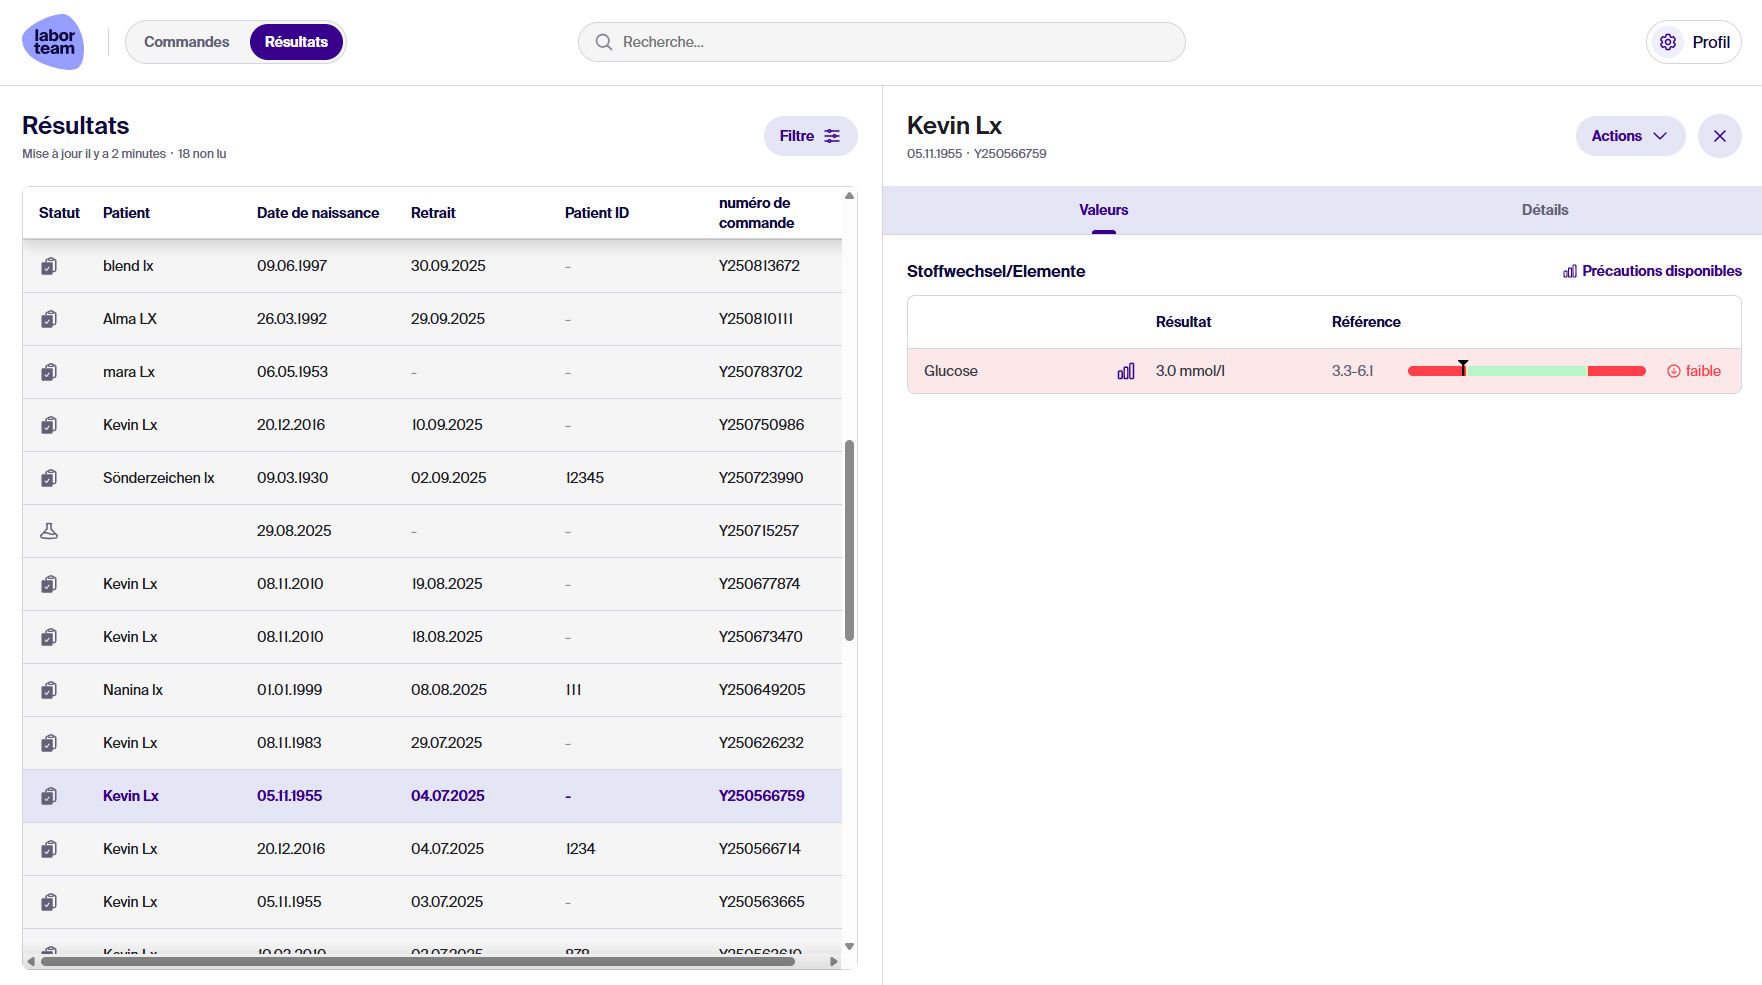Select the Résultats toggle
The image size is (1762, 985).
click(296, 42)
